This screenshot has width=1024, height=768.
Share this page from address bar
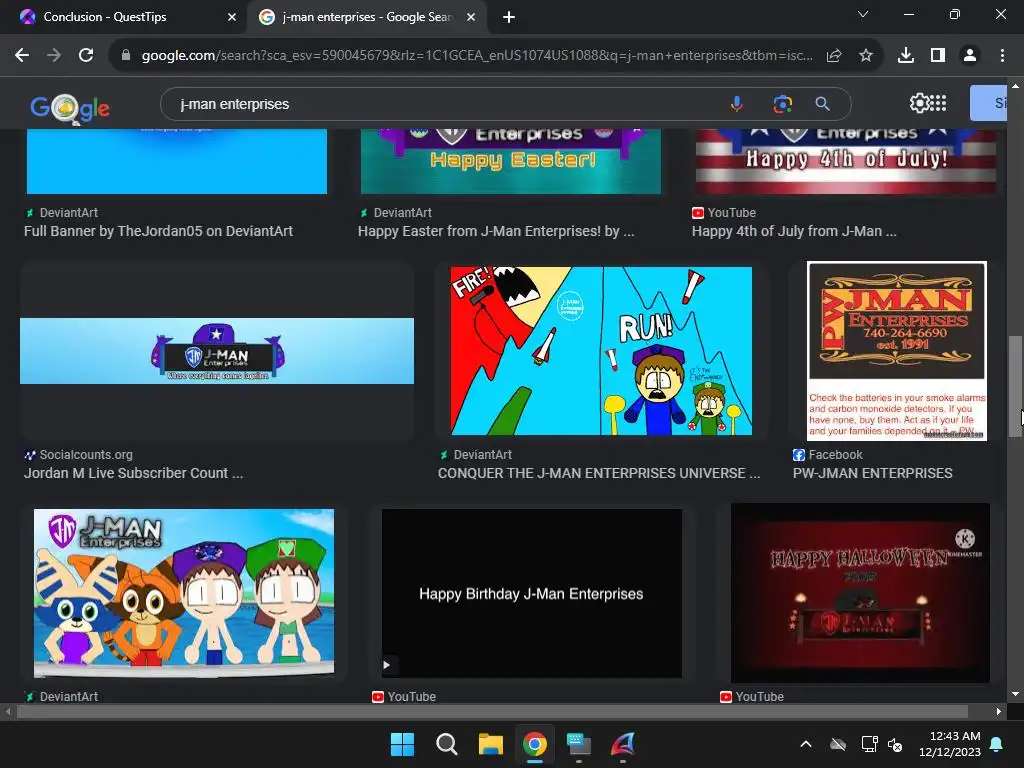[x=834, y=56]
